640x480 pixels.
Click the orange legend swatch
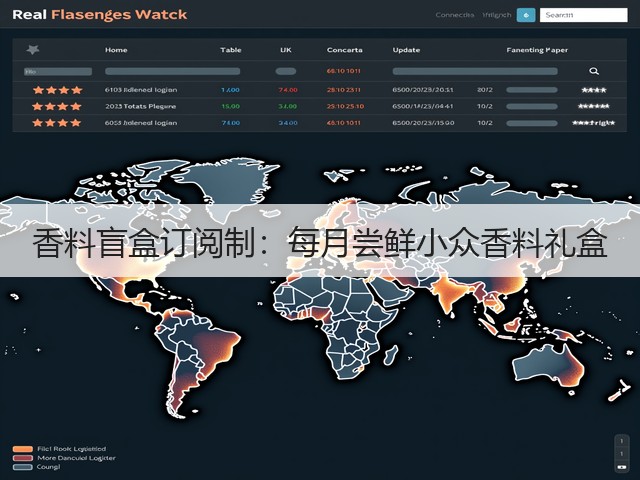(22, 449)
